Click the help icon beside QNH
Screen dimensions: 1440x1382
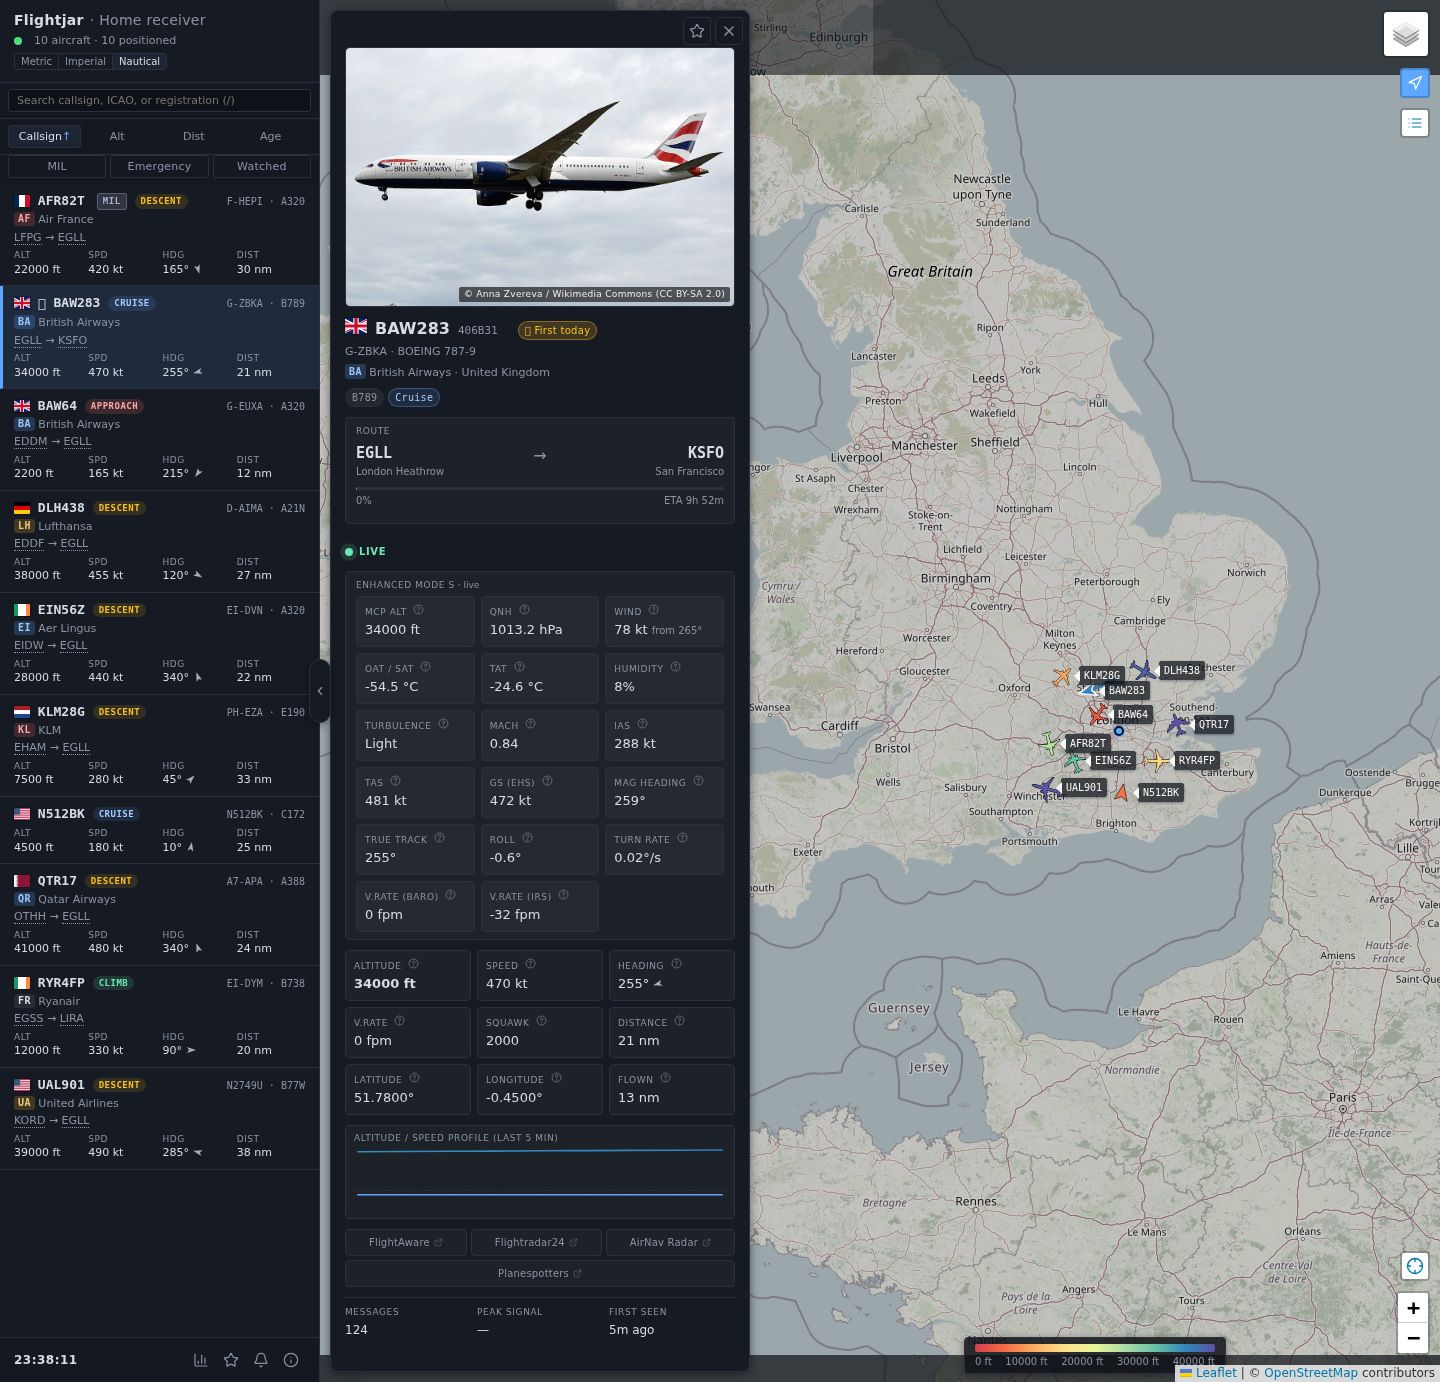click(524, 610)
